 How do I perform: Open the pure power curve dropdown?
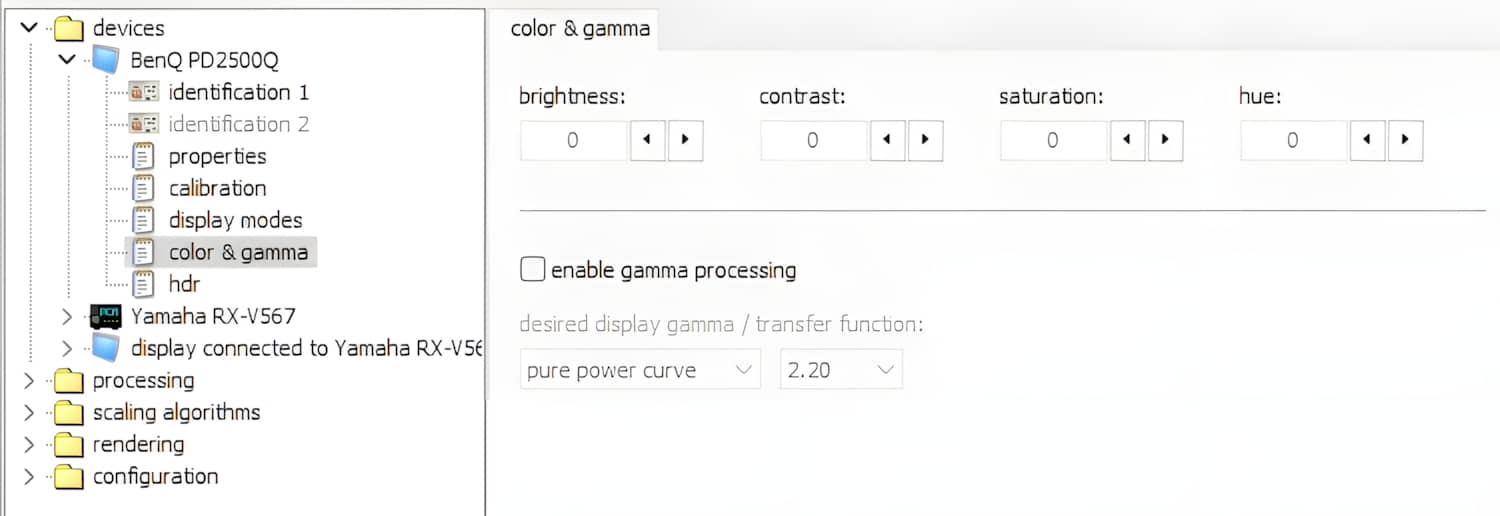coord(640,370)
